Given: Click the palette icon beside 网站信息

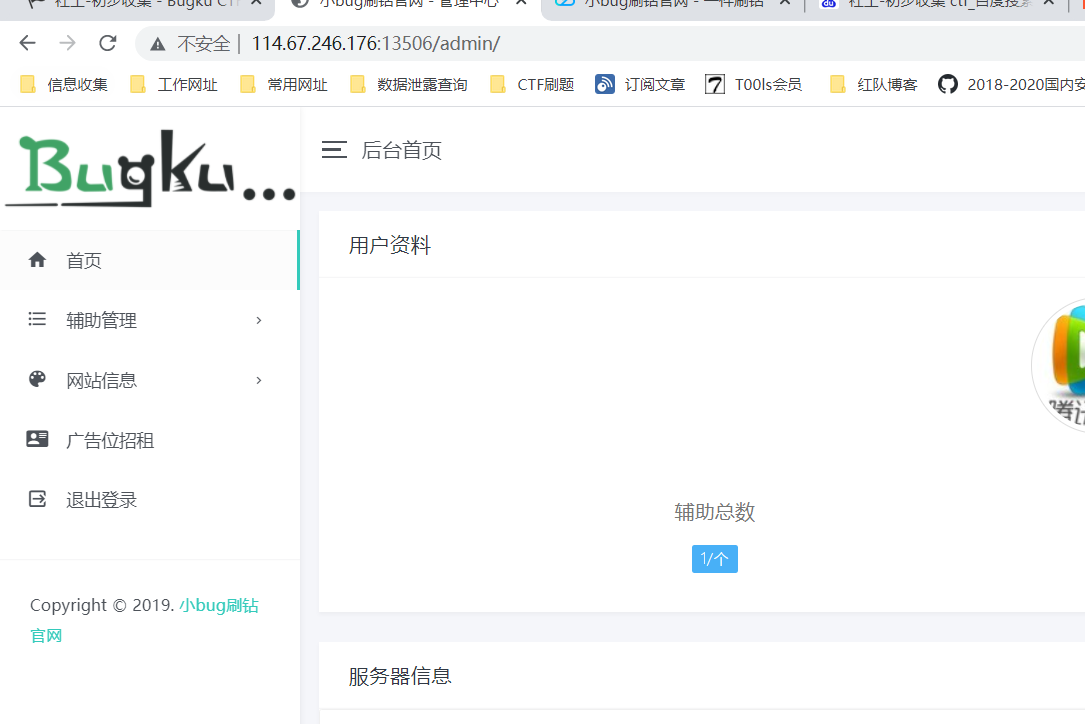Looking at the screenshot, I should (37, 379).
